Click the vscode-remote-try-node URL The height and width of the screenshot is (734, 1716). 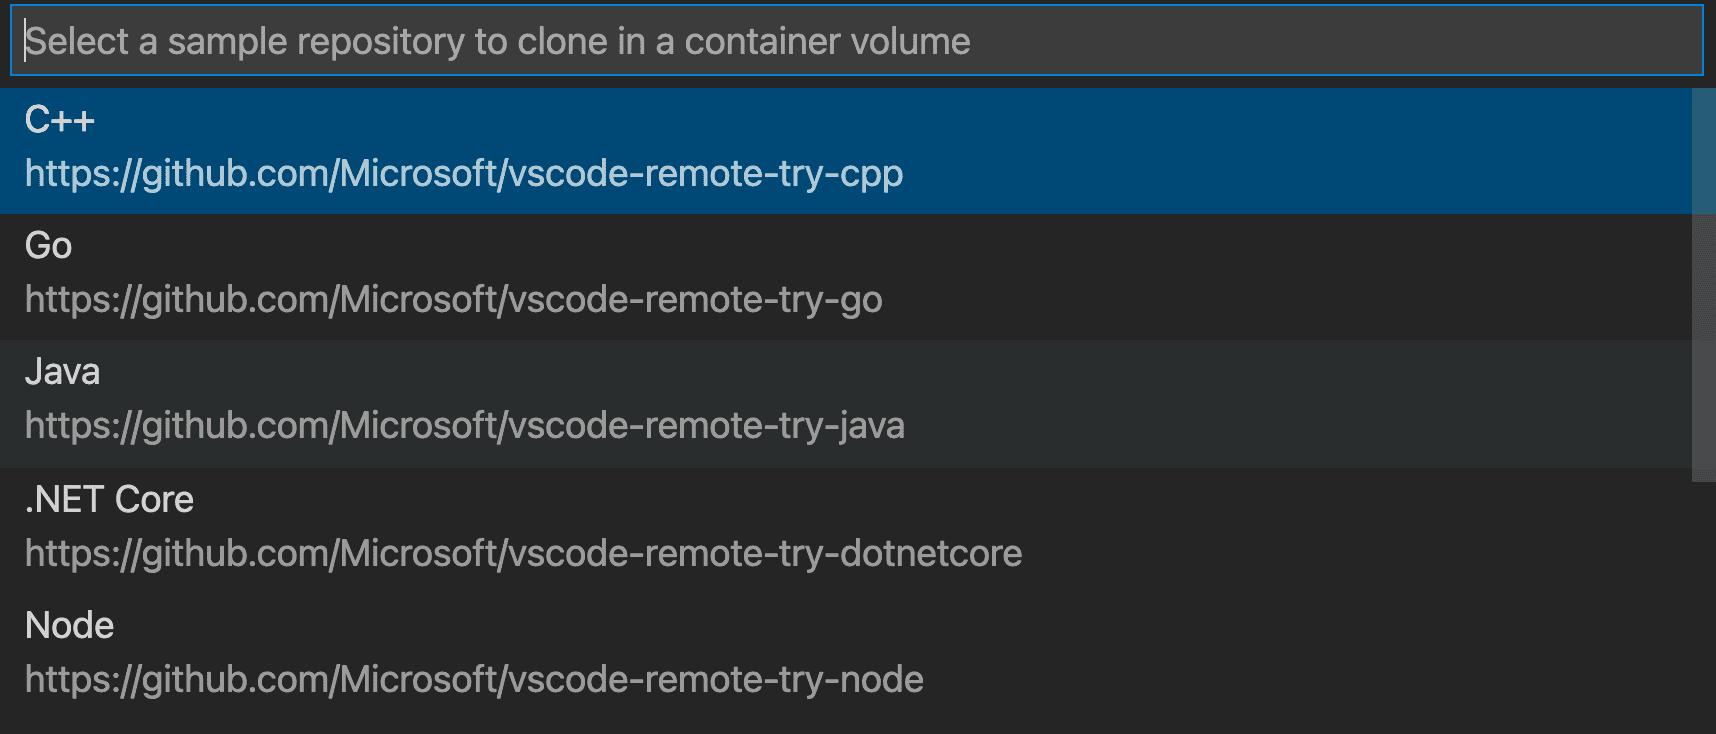474,679
